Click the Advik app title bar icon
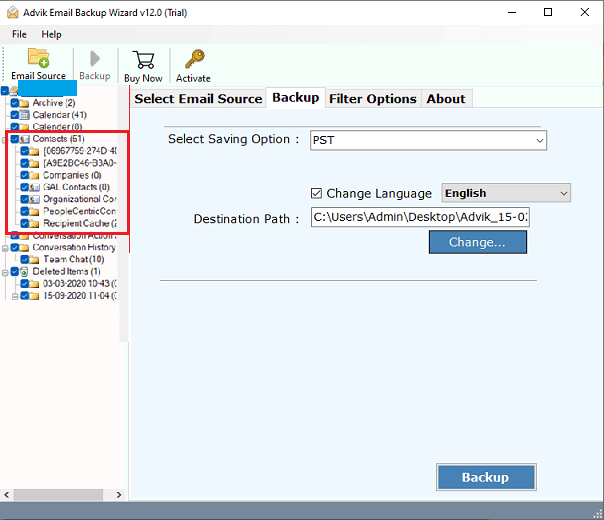The image size is (604, 520). tap(12, 12)
